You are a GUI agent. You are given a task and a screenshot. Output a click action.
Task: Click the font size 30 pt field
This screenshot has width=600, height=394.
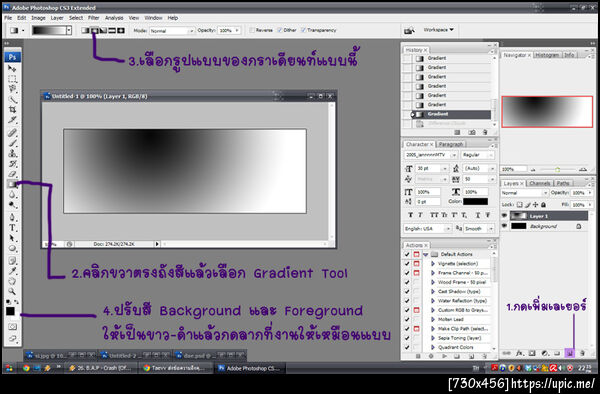click(x=431, y=169)
